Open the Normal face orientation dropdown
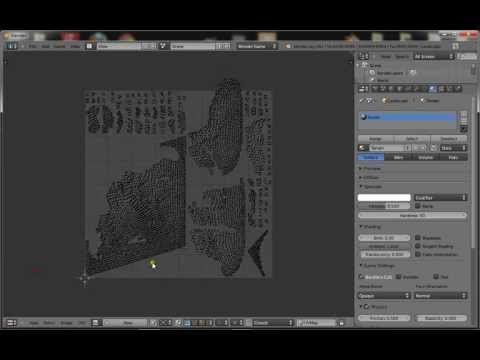 tap(440, 296)
